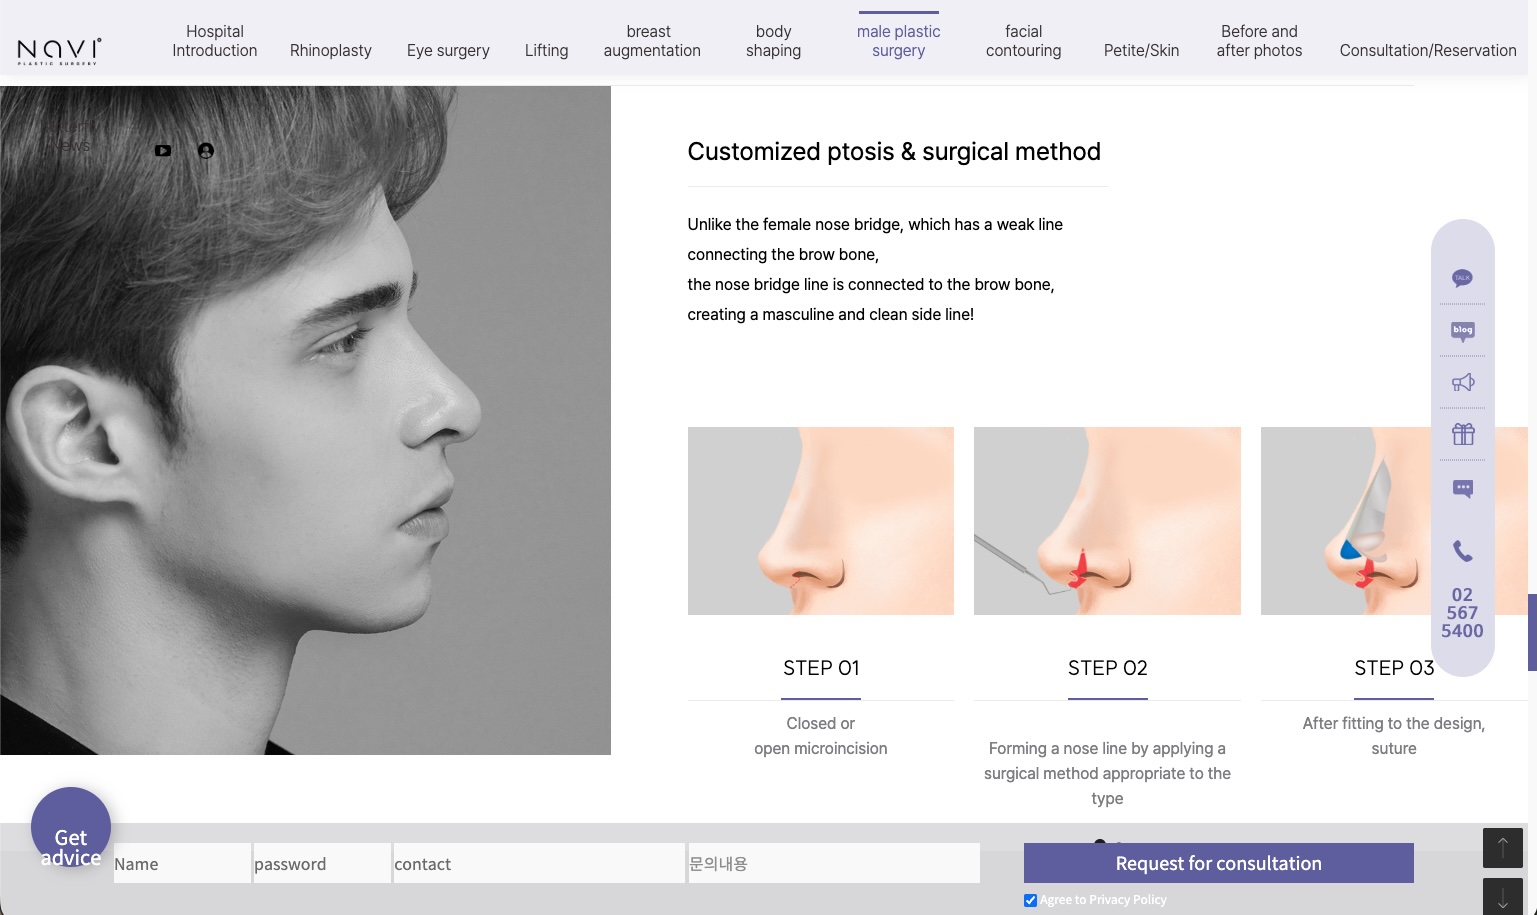Screen dimensions: 1537x915
Task: Click the Name input field
Action: click(x=182, y=863)
